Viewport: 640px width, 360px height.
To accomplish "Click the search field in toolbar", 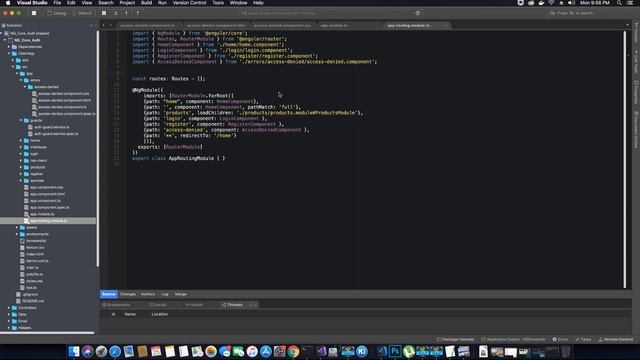I will coord(588,13).
